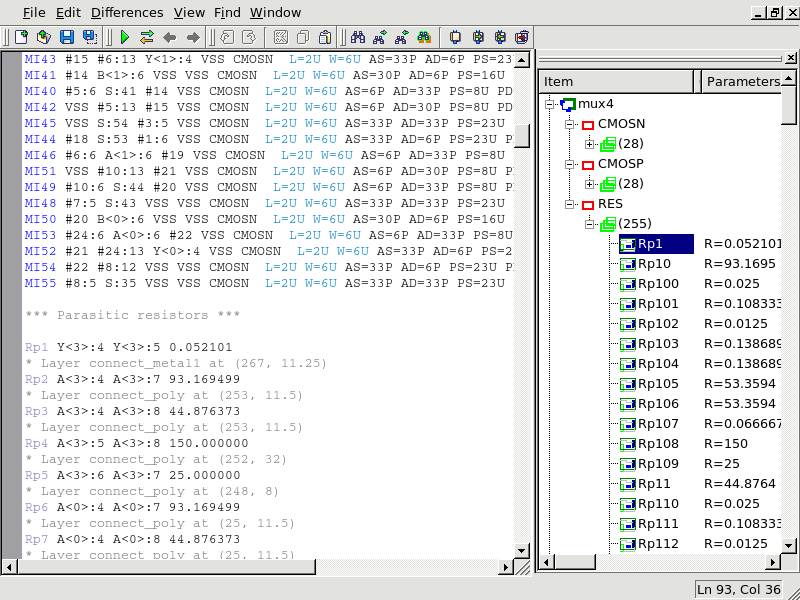This screenshot has height=600, width=800.
Task: Select the Rp108 resistor in the tree
Action: click(657, 444)
